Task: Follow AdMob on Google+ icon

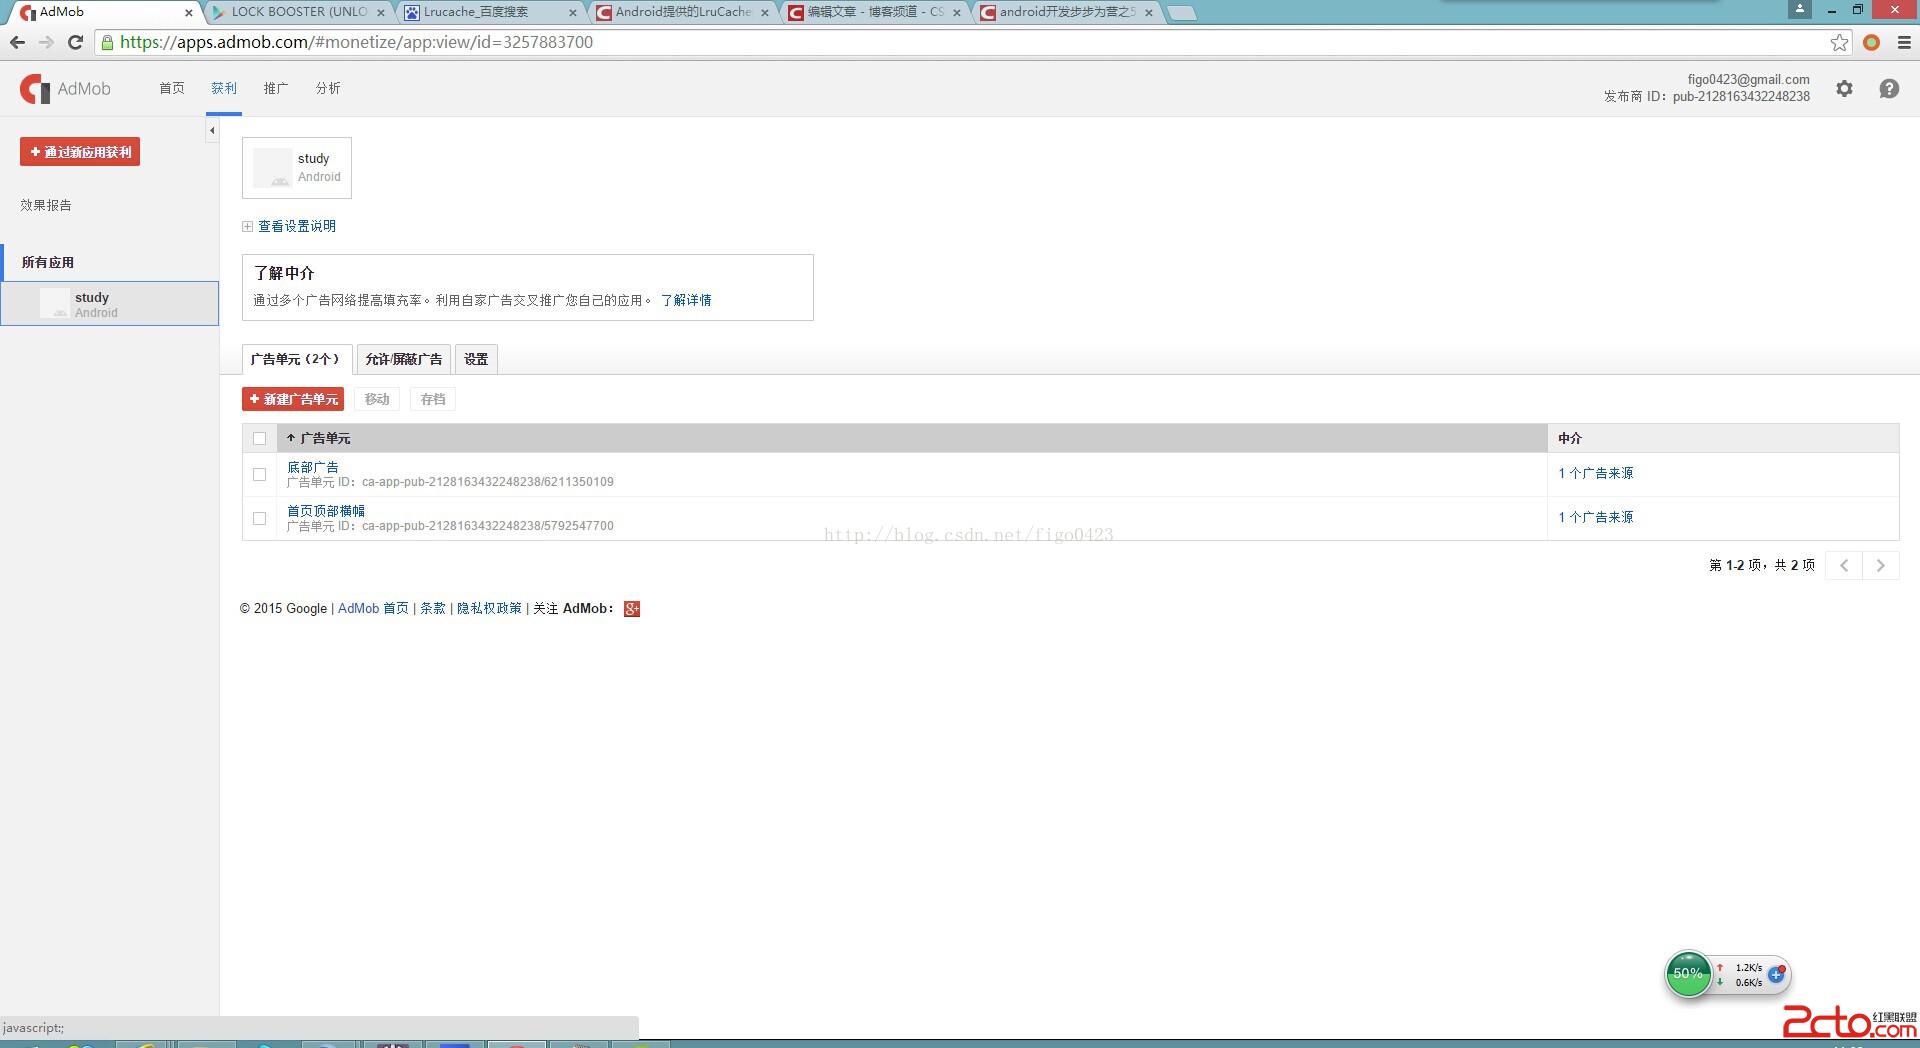Action: (632, 609)
